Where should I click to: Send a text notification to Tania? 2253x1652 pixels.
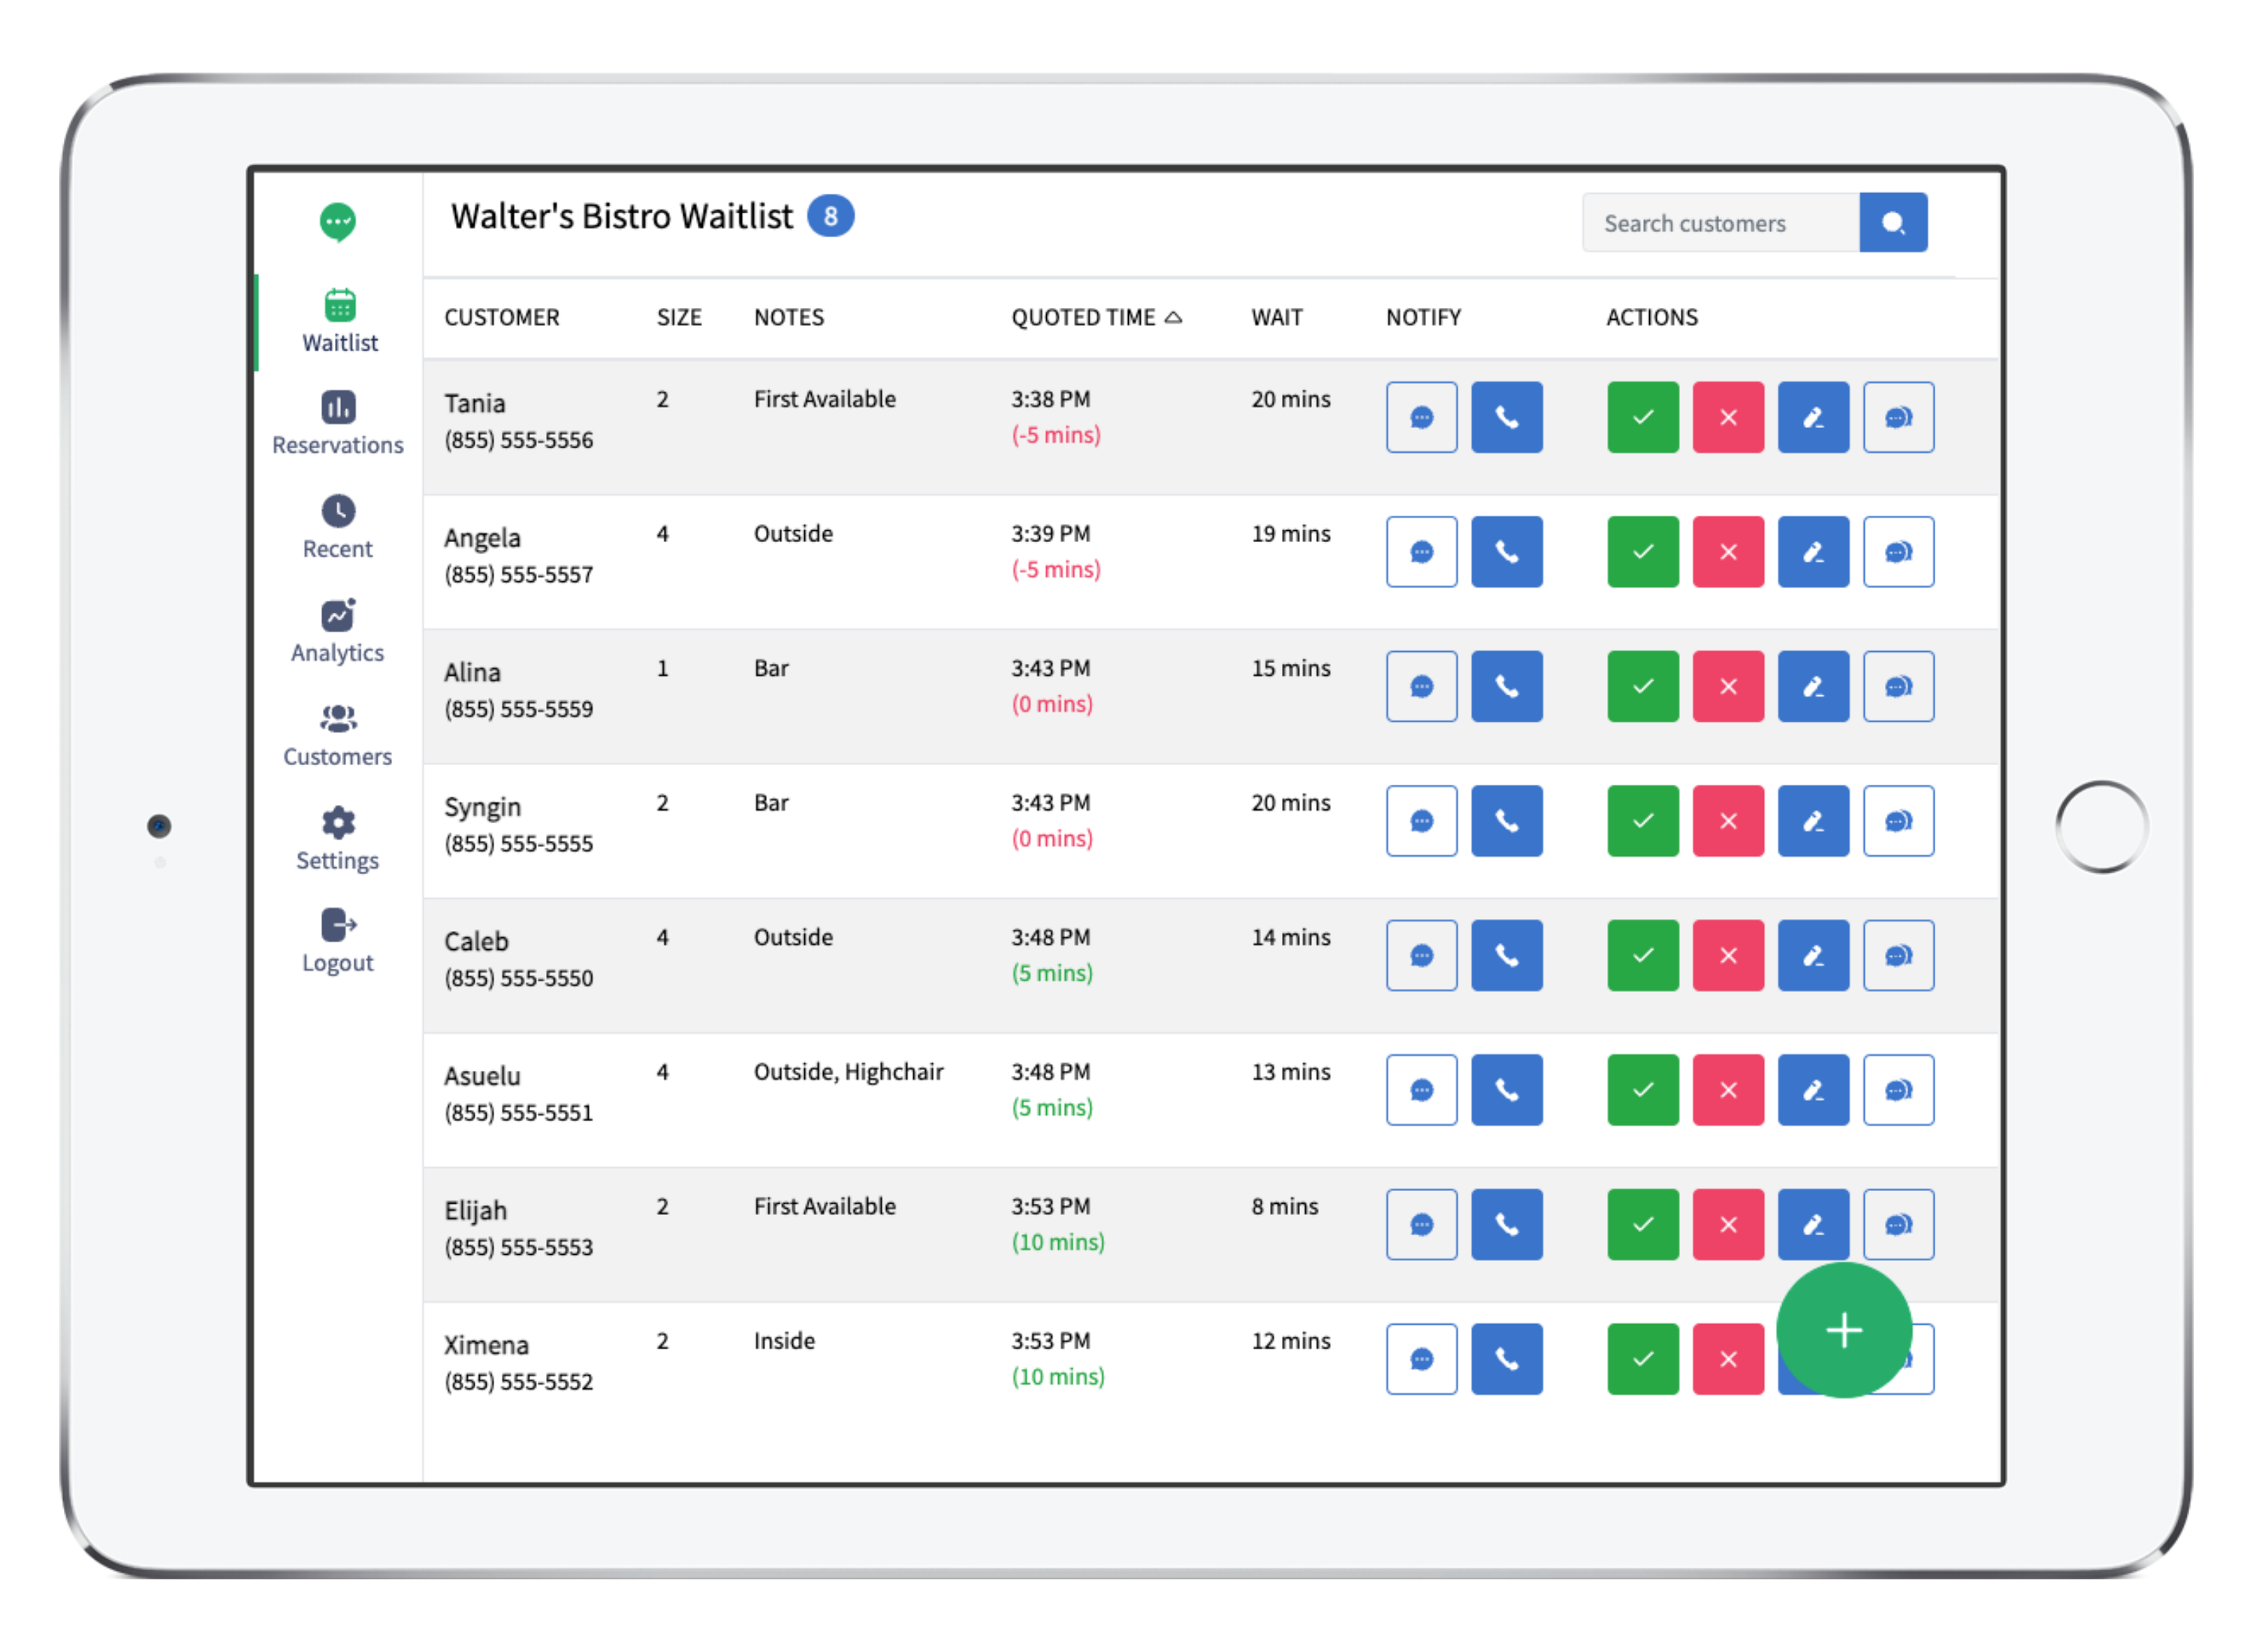[1421, 417]
